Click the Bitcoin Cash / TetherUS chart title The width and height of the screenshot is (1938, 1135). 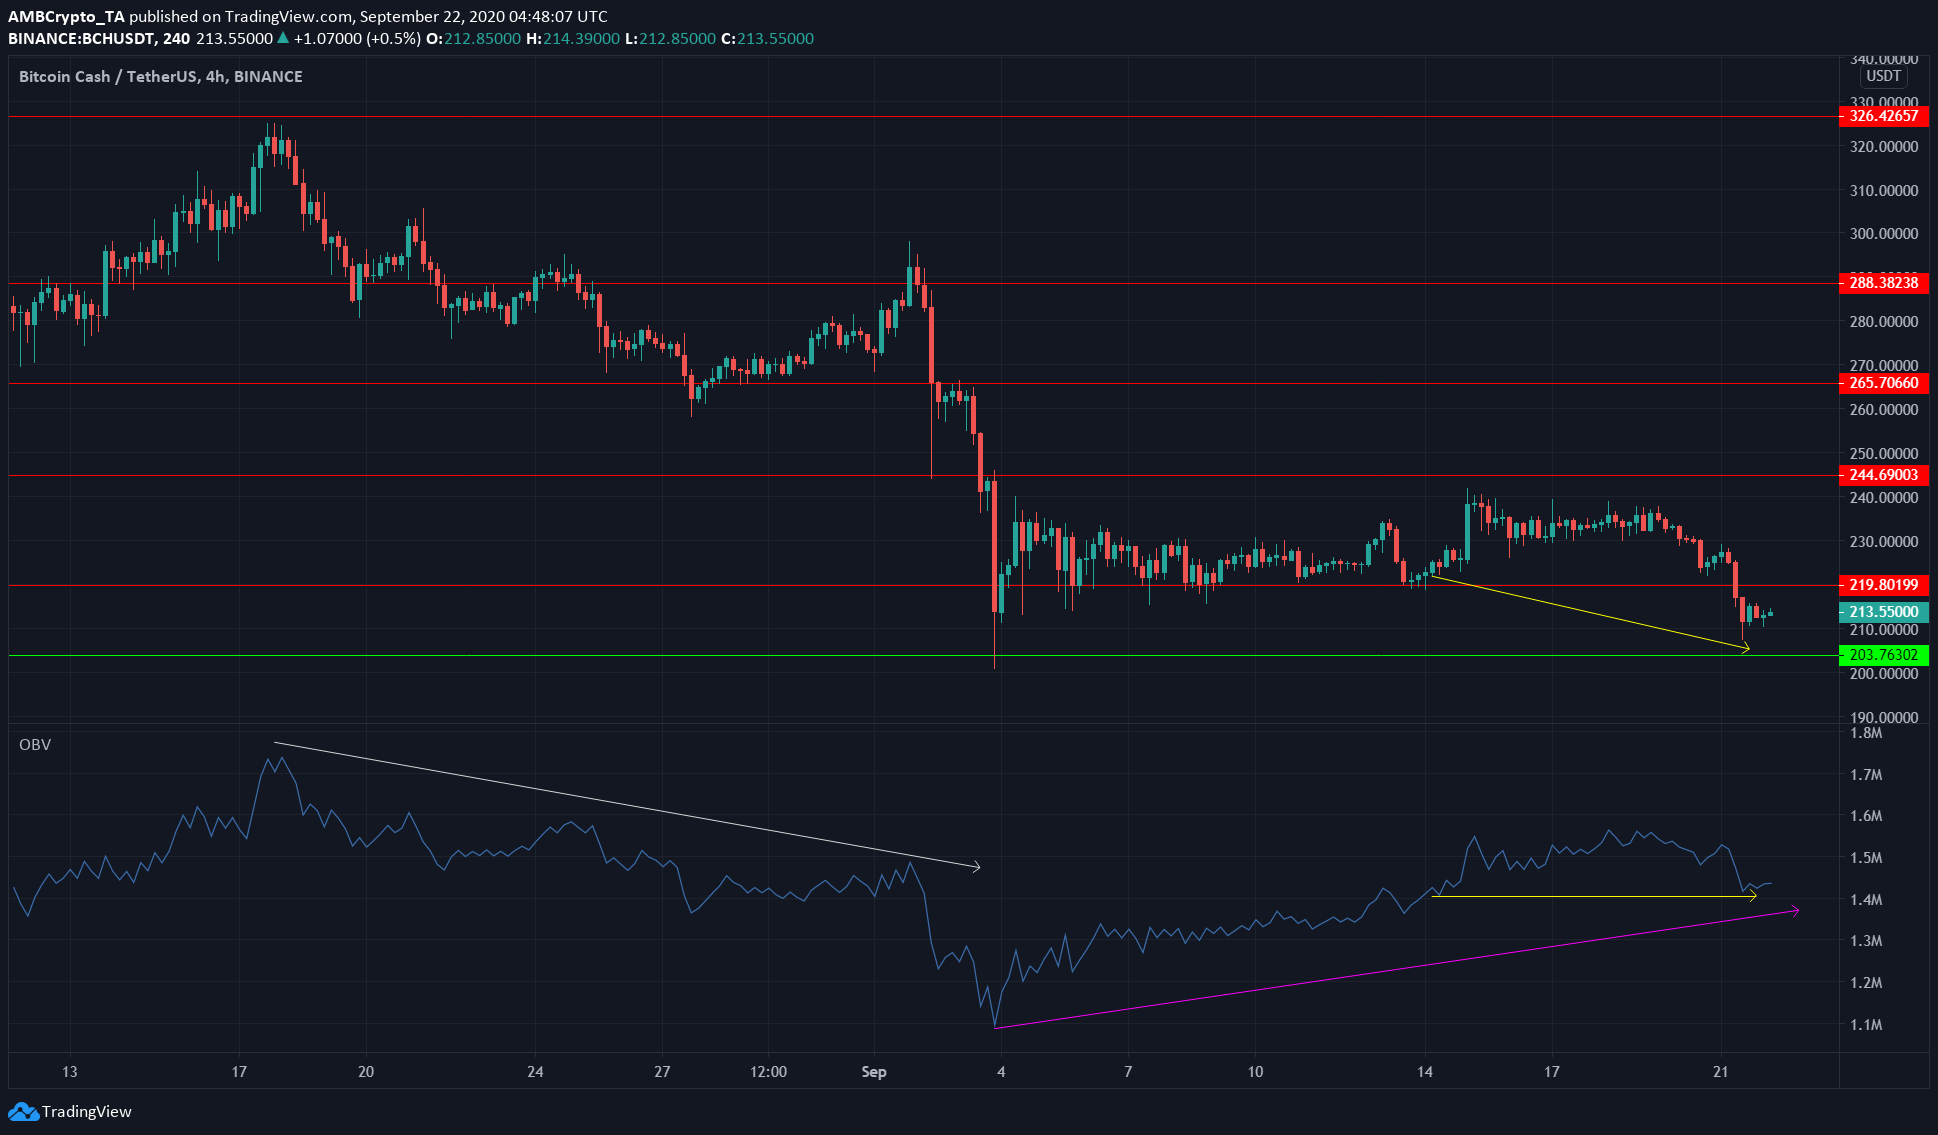click(x=161, y=77)
